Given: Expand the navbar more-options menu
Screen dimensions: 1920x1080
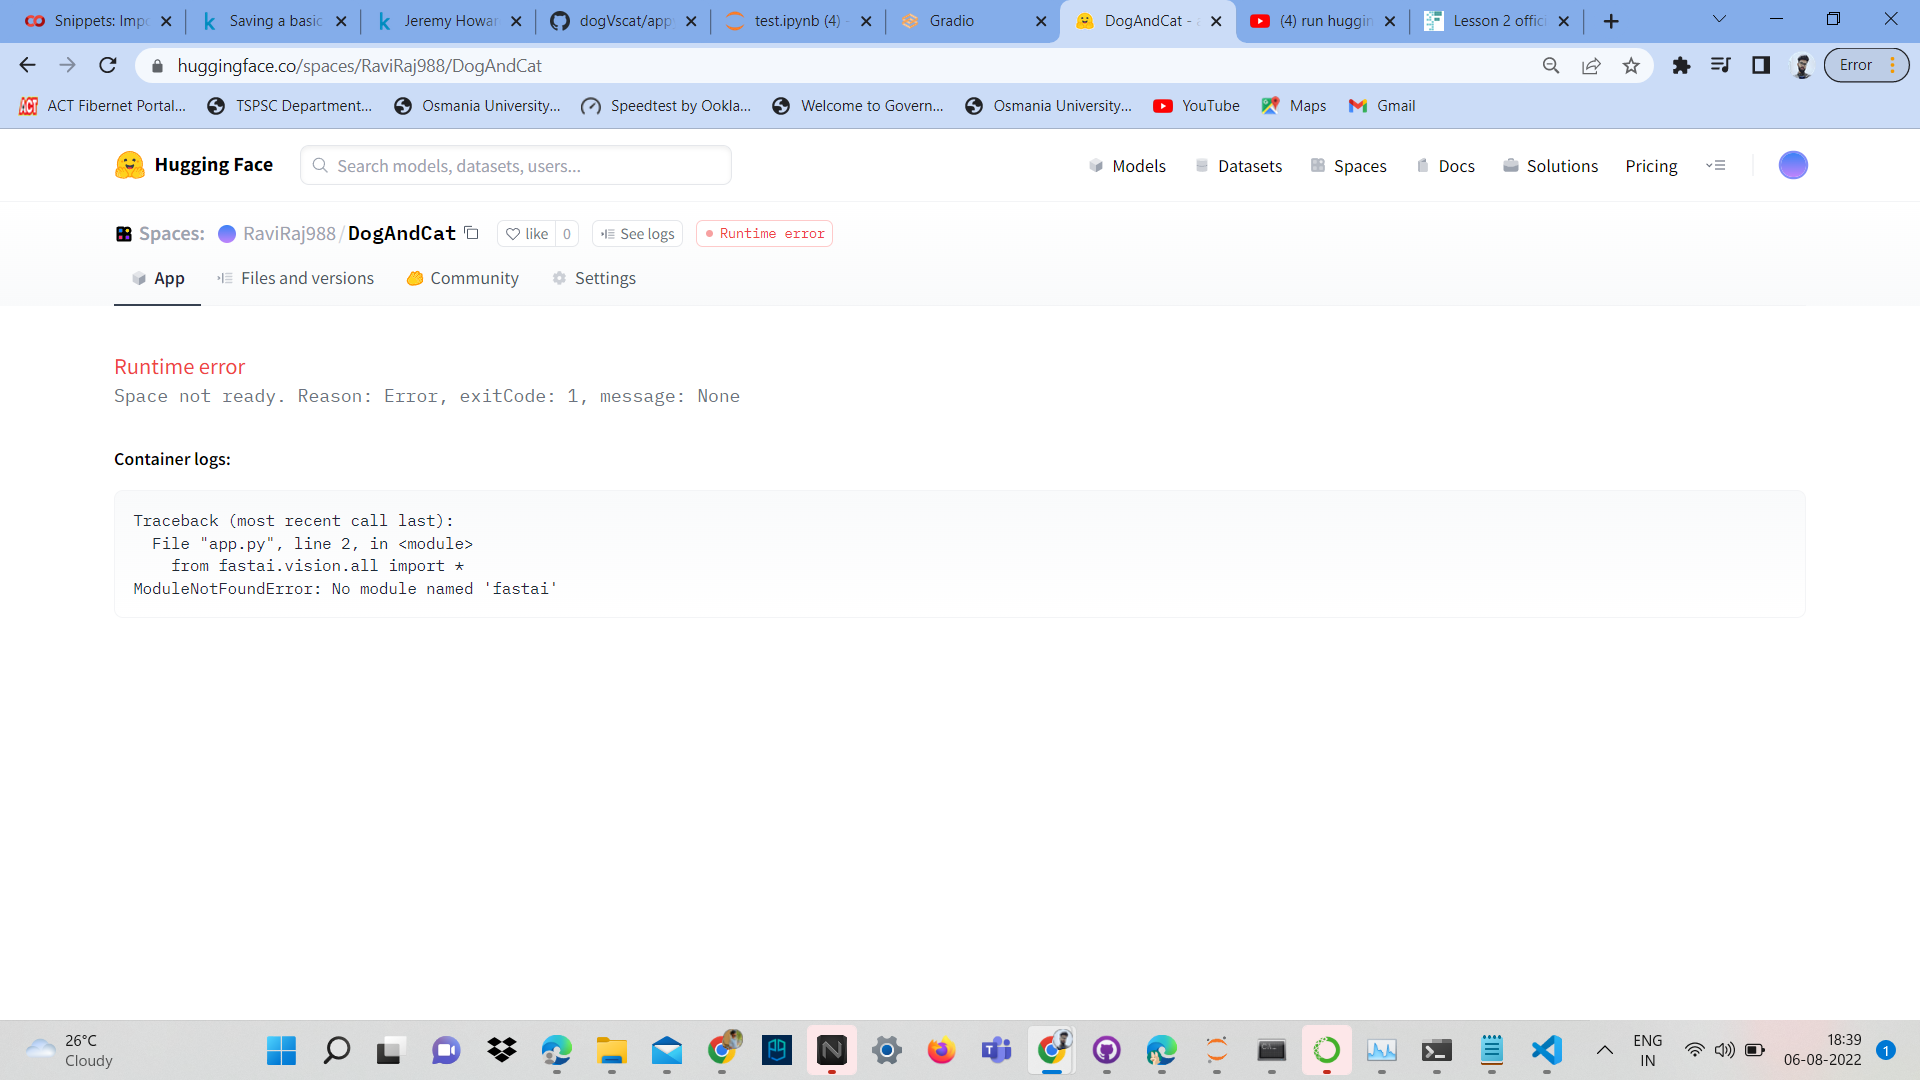Looking at the screenshot, I should point(1716,166).
